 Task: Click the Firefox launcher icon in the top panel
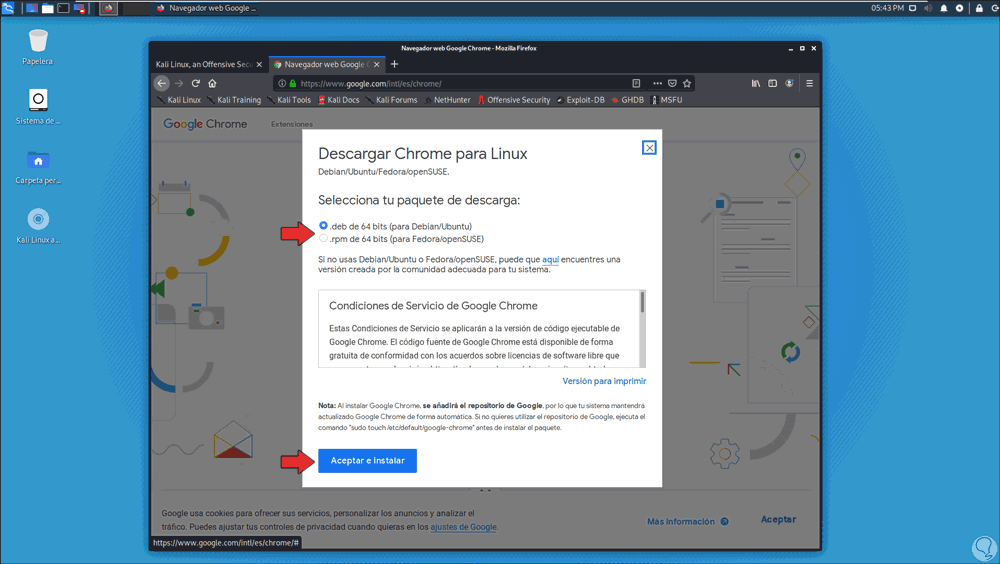tap(108, 8)
